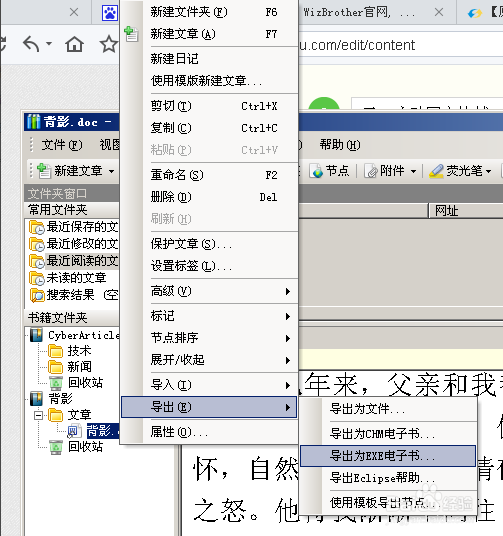503x536 pixels.
Task: Choose 使用模板导出节点 submenu item
Action: (388, 502)
